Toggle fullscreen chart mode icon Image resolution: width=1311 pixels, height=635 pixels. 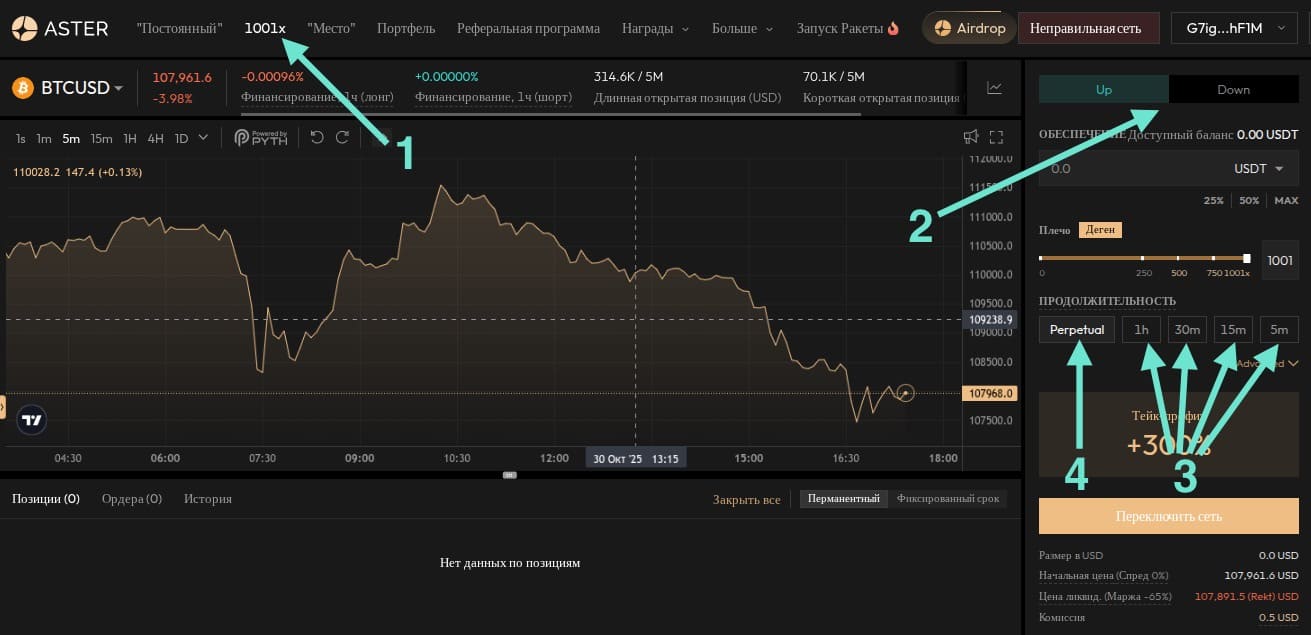pos(996,138)
